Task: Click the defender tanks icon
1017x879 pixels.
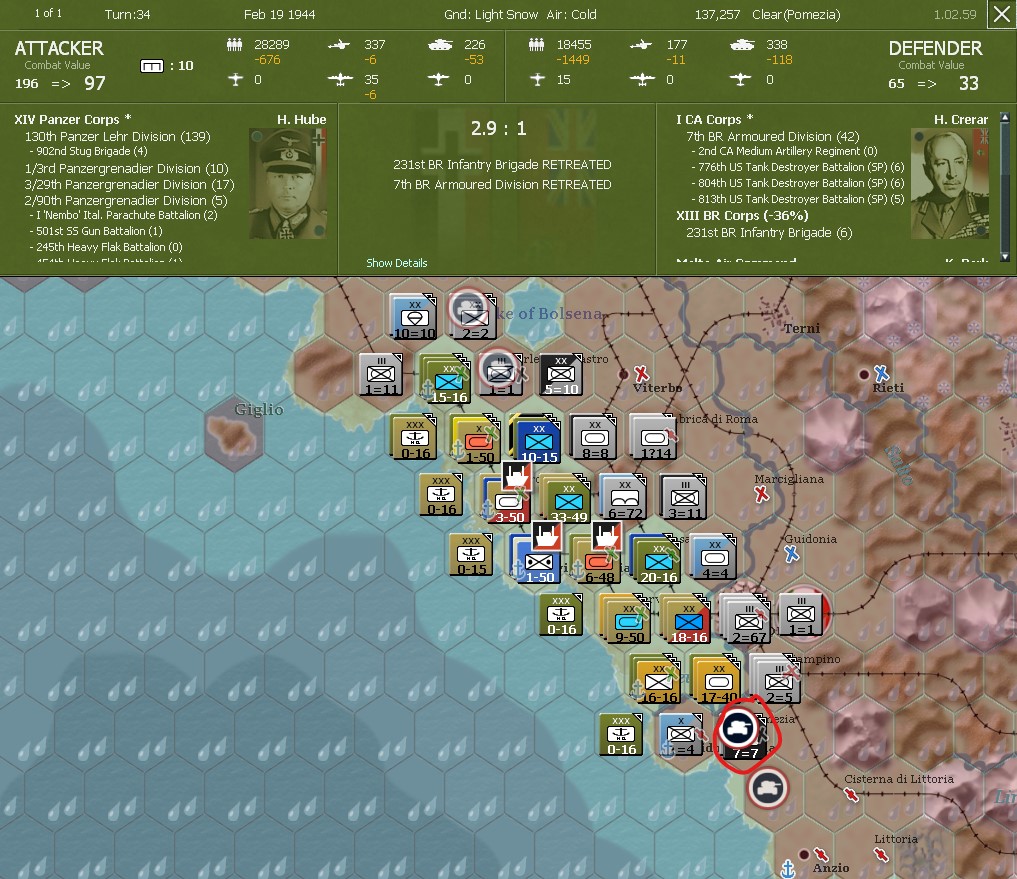Action: pyautogui.click(x=742, y=45)
